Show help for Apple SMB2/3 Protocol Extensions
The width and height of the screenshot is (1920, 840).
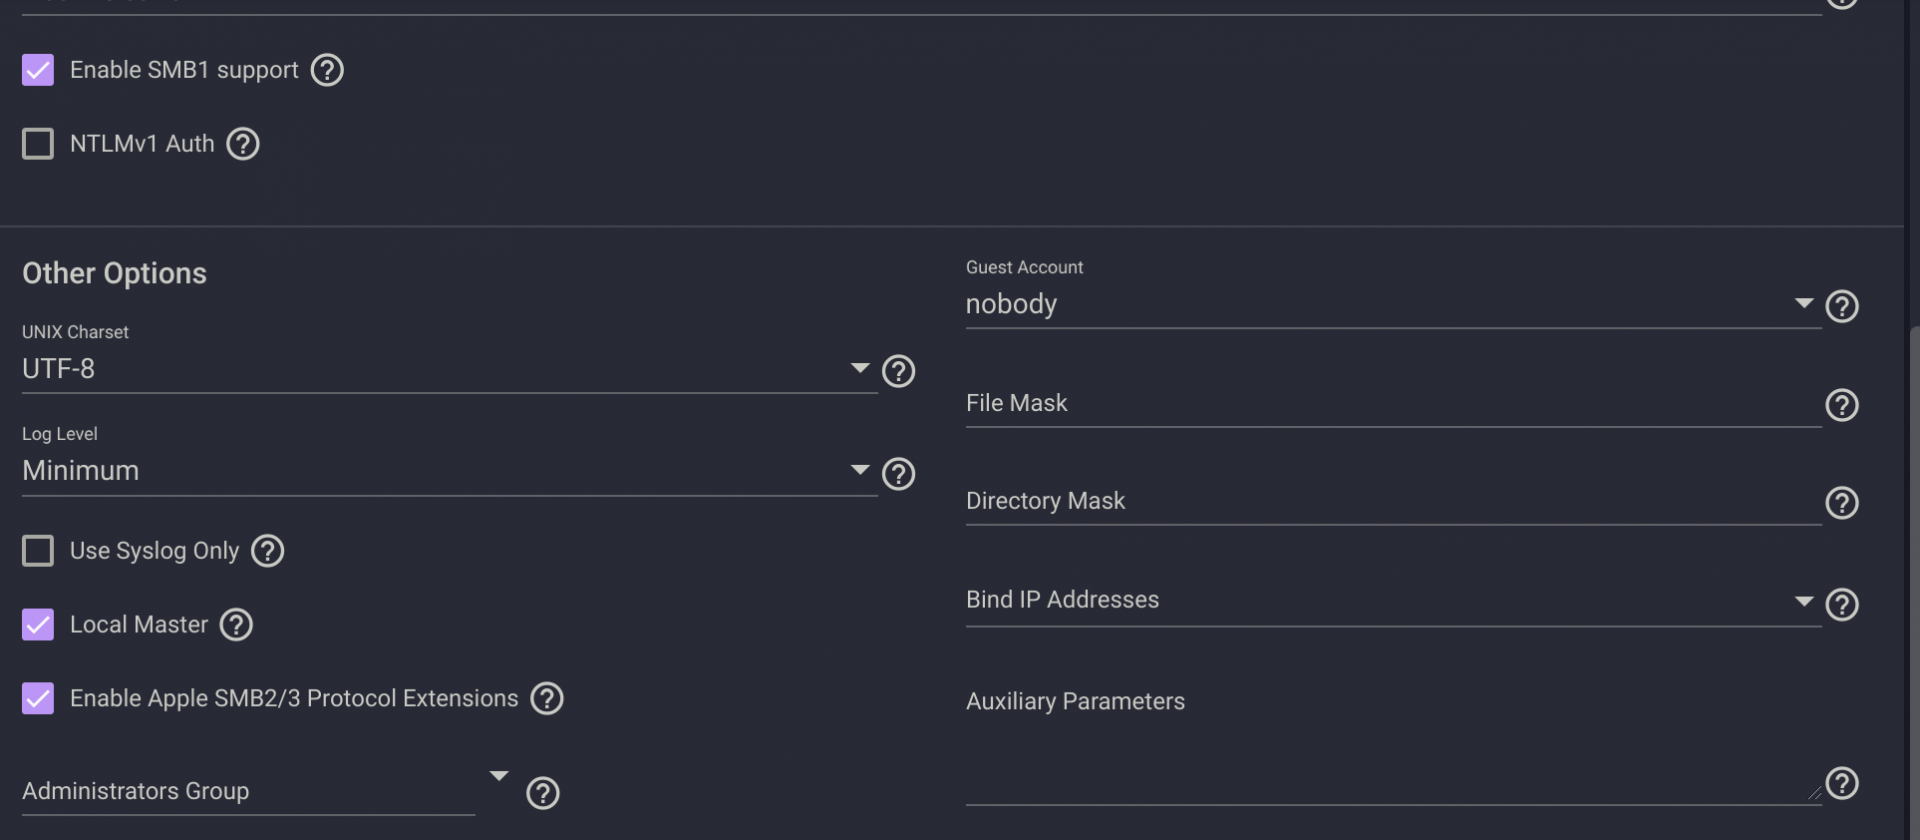(547, 698)
